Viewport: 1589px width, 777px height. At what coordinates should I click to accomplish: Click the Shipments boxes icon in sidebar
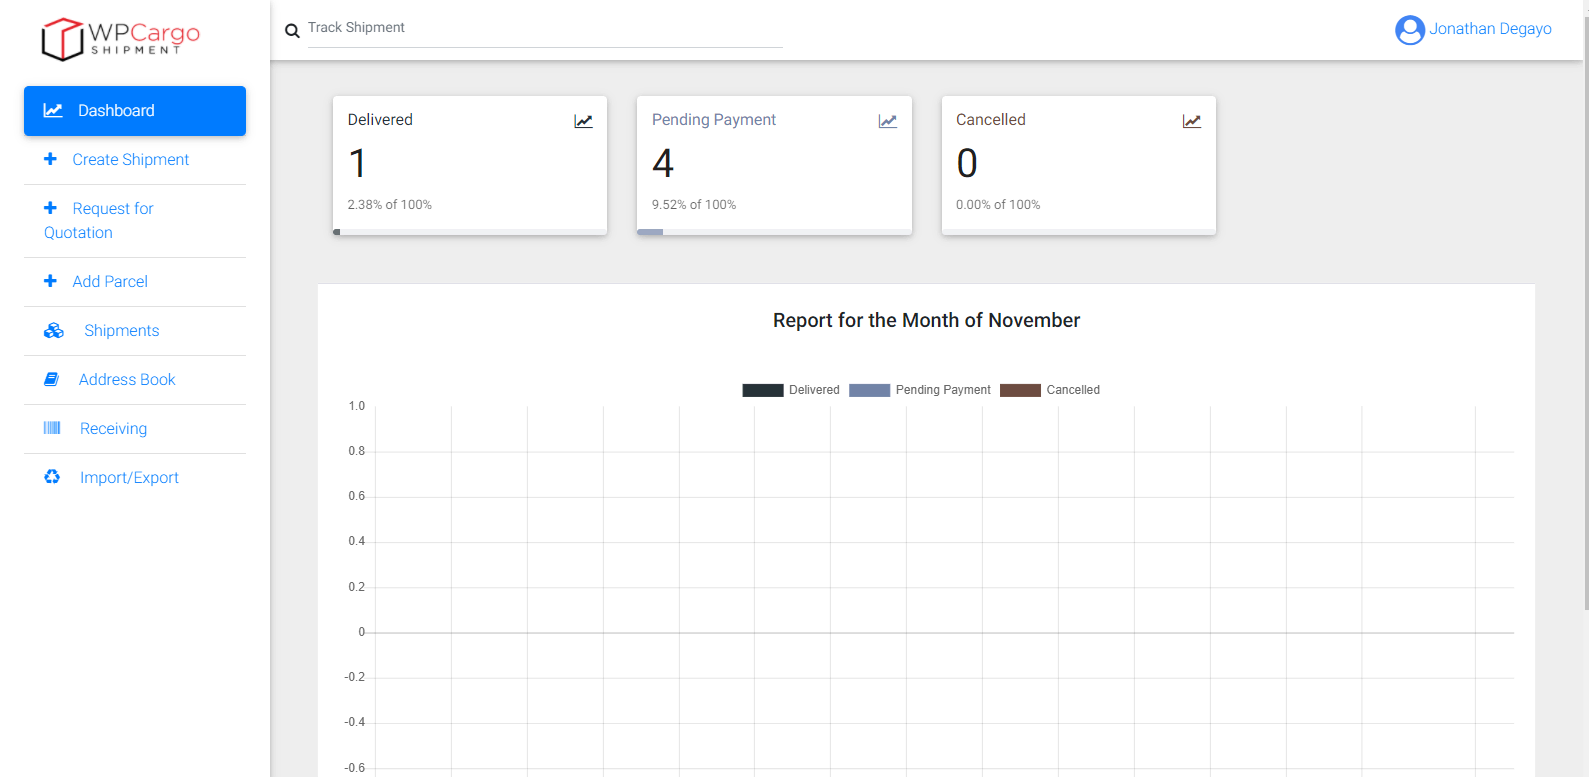[x=54, y=331]
